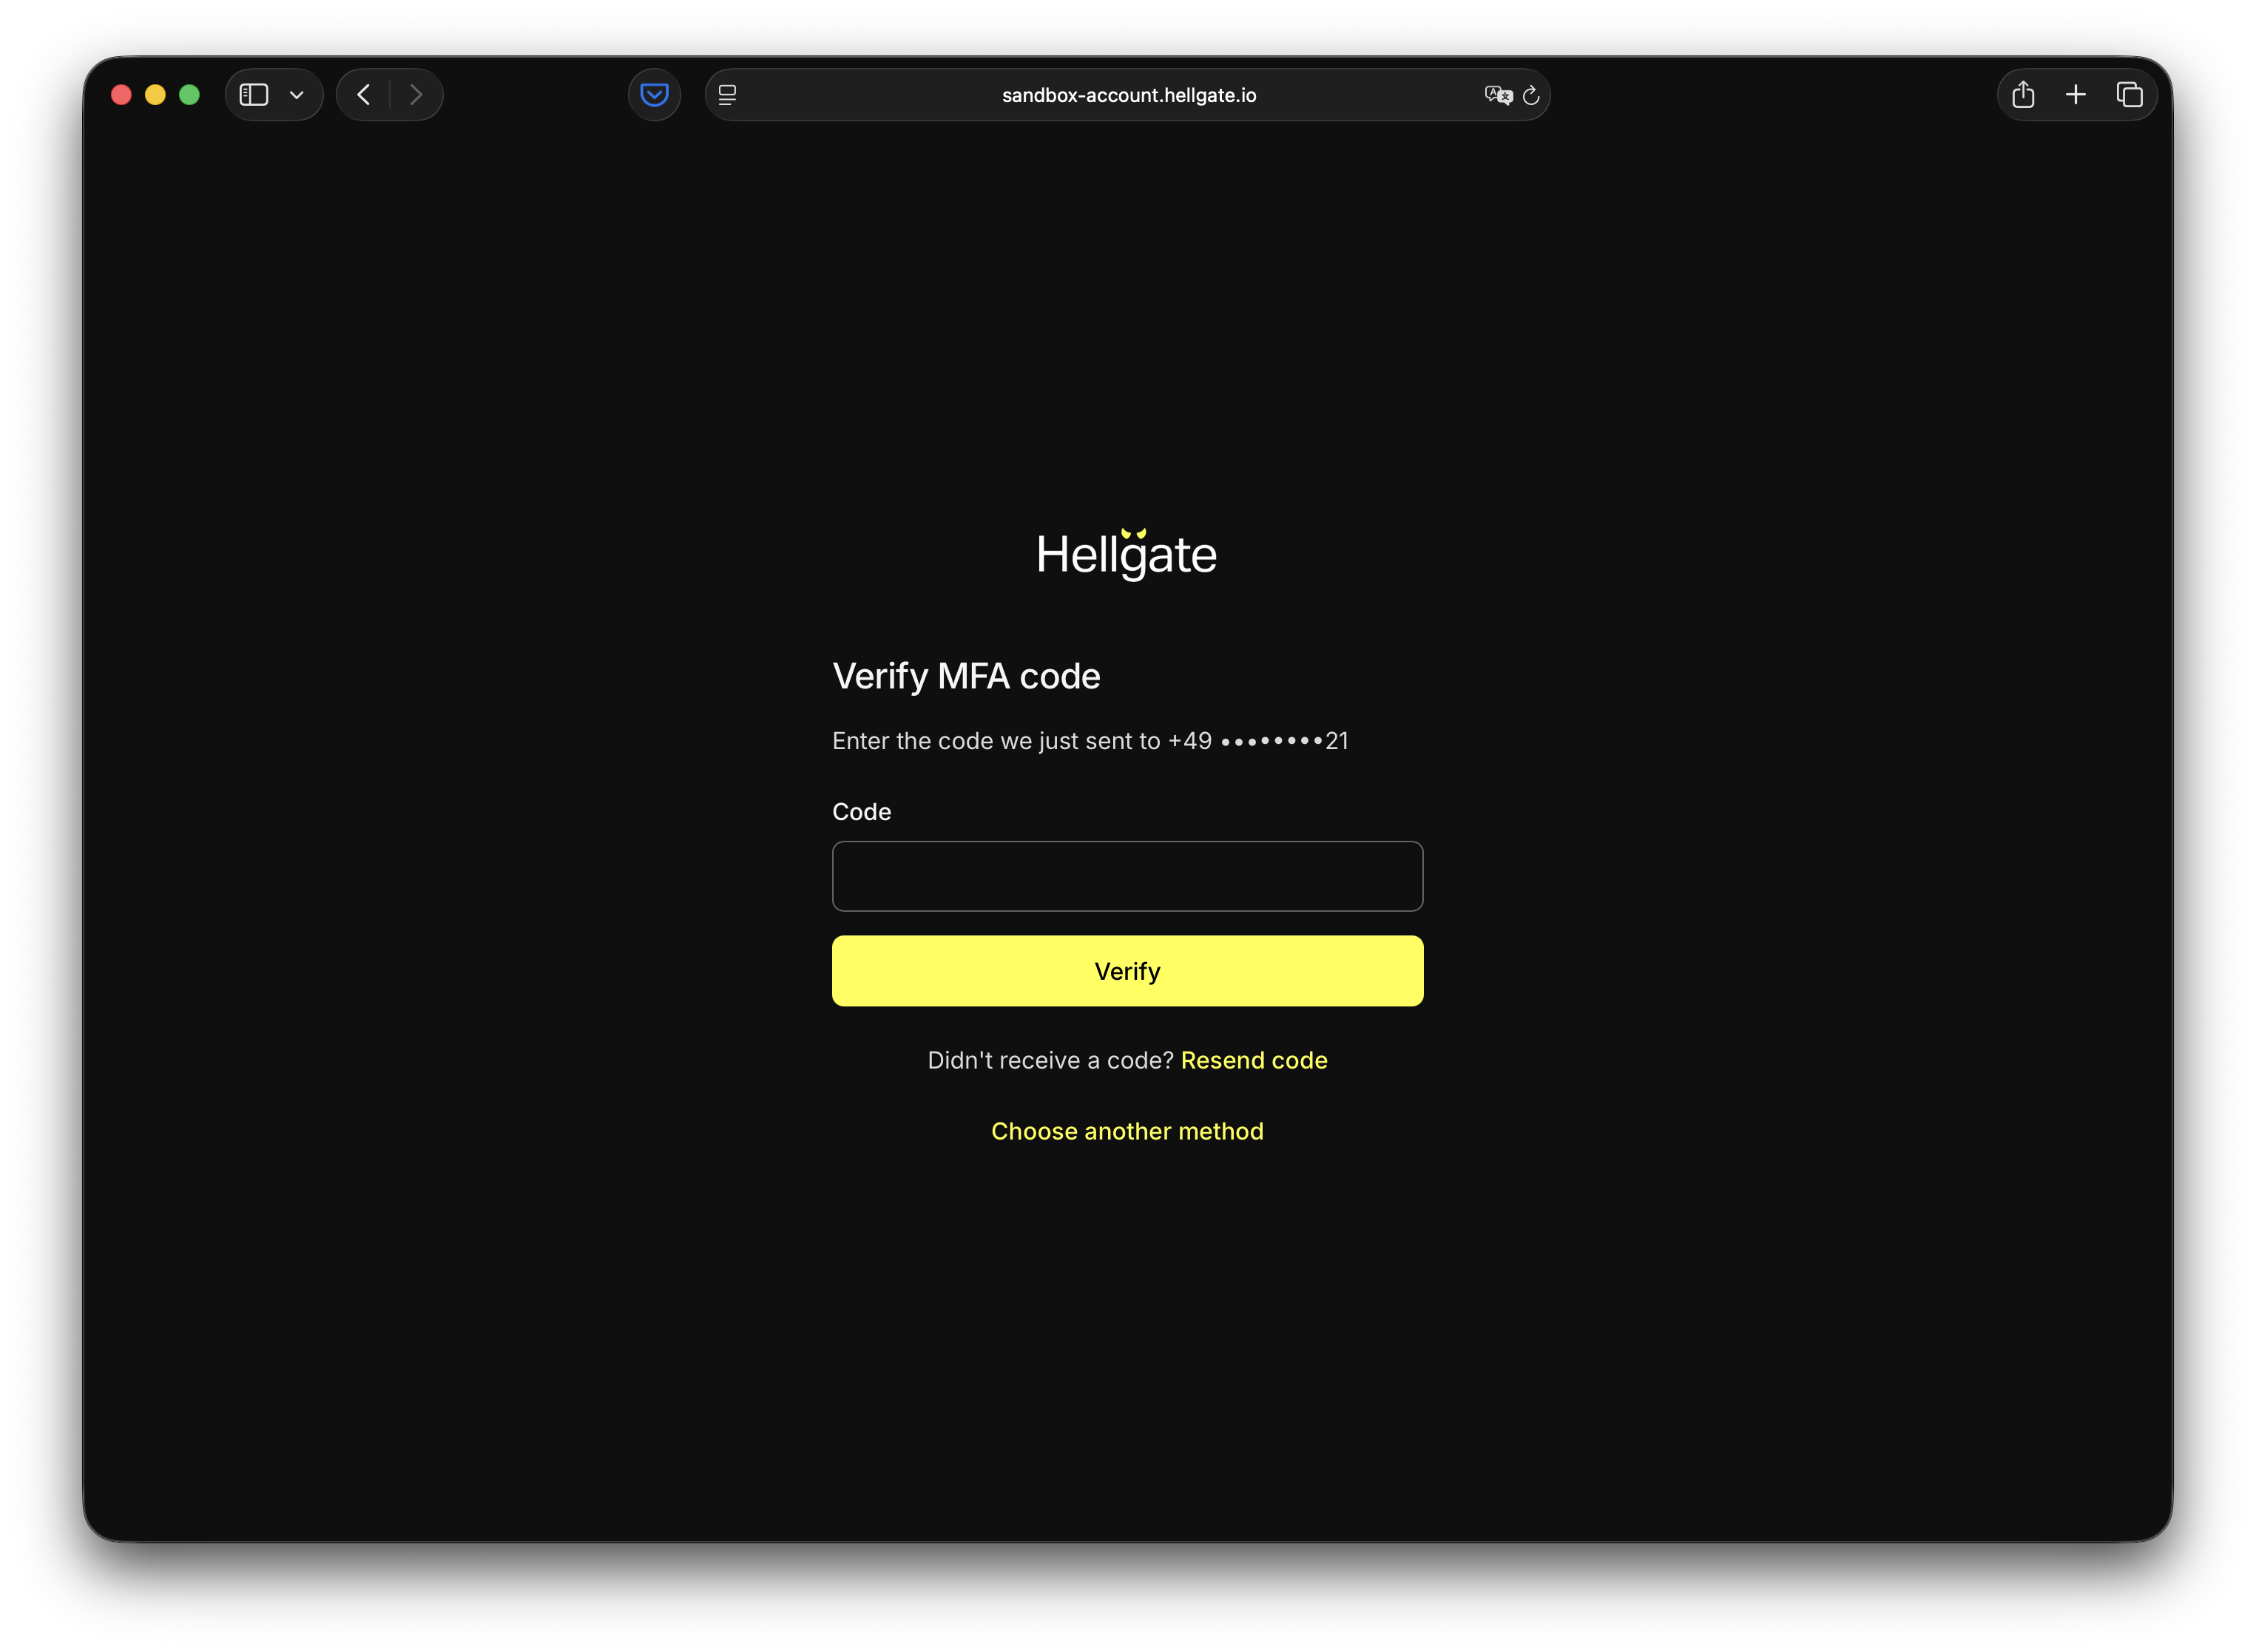The height and width of the screenshot is (1652, 2256).
Task: Minimize the window with yellow button
Action: (x=155, y=95)
